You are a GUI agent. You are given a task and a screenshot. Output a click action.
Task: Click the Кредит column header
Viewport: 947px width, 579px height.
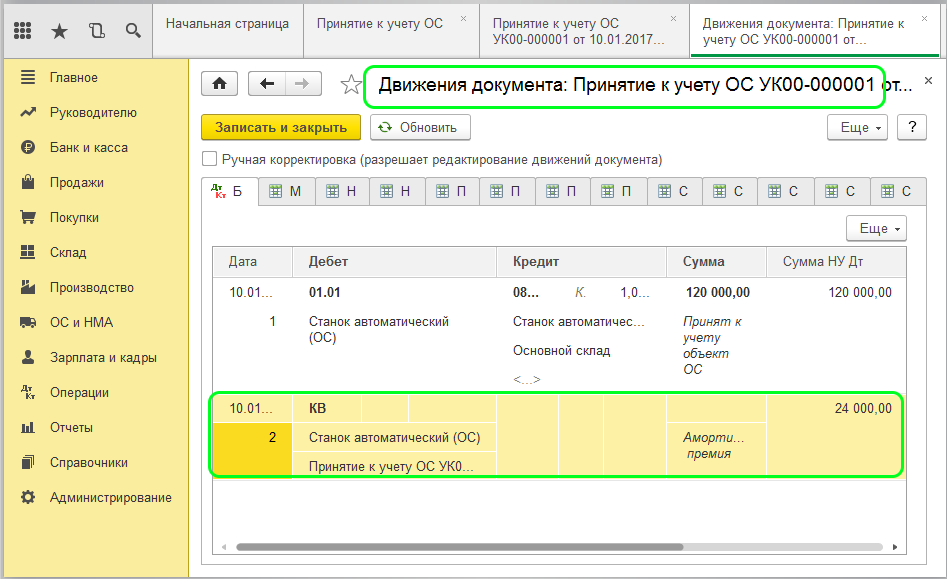coord(582,261)
